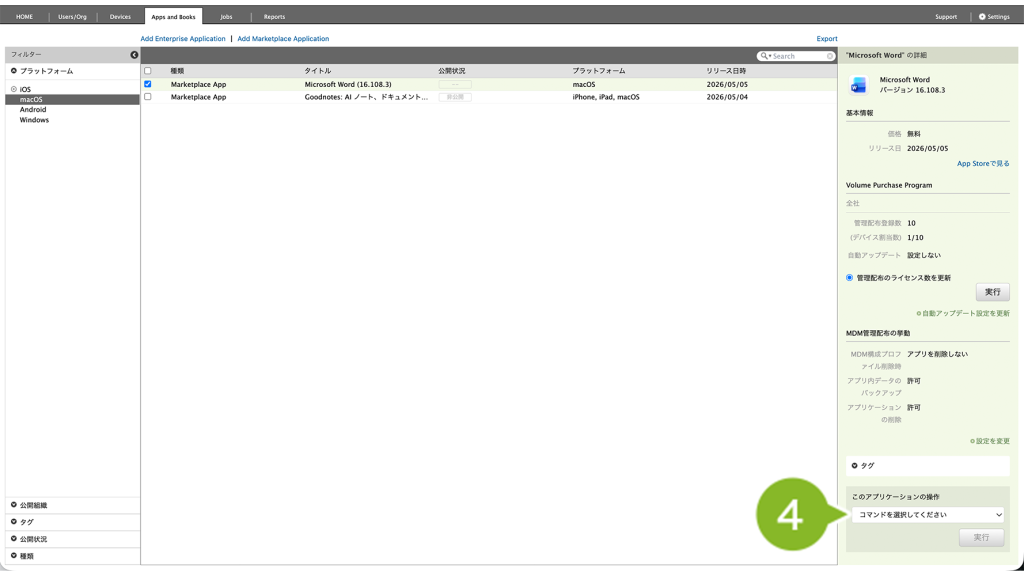Click Add Enterprise Application link
The image size is (1024, 576).
[183, 39]
